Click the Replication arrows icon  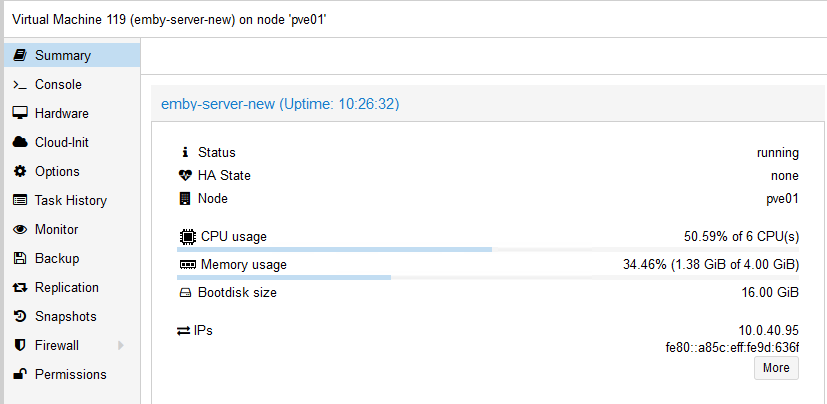(x=19, y=288)
